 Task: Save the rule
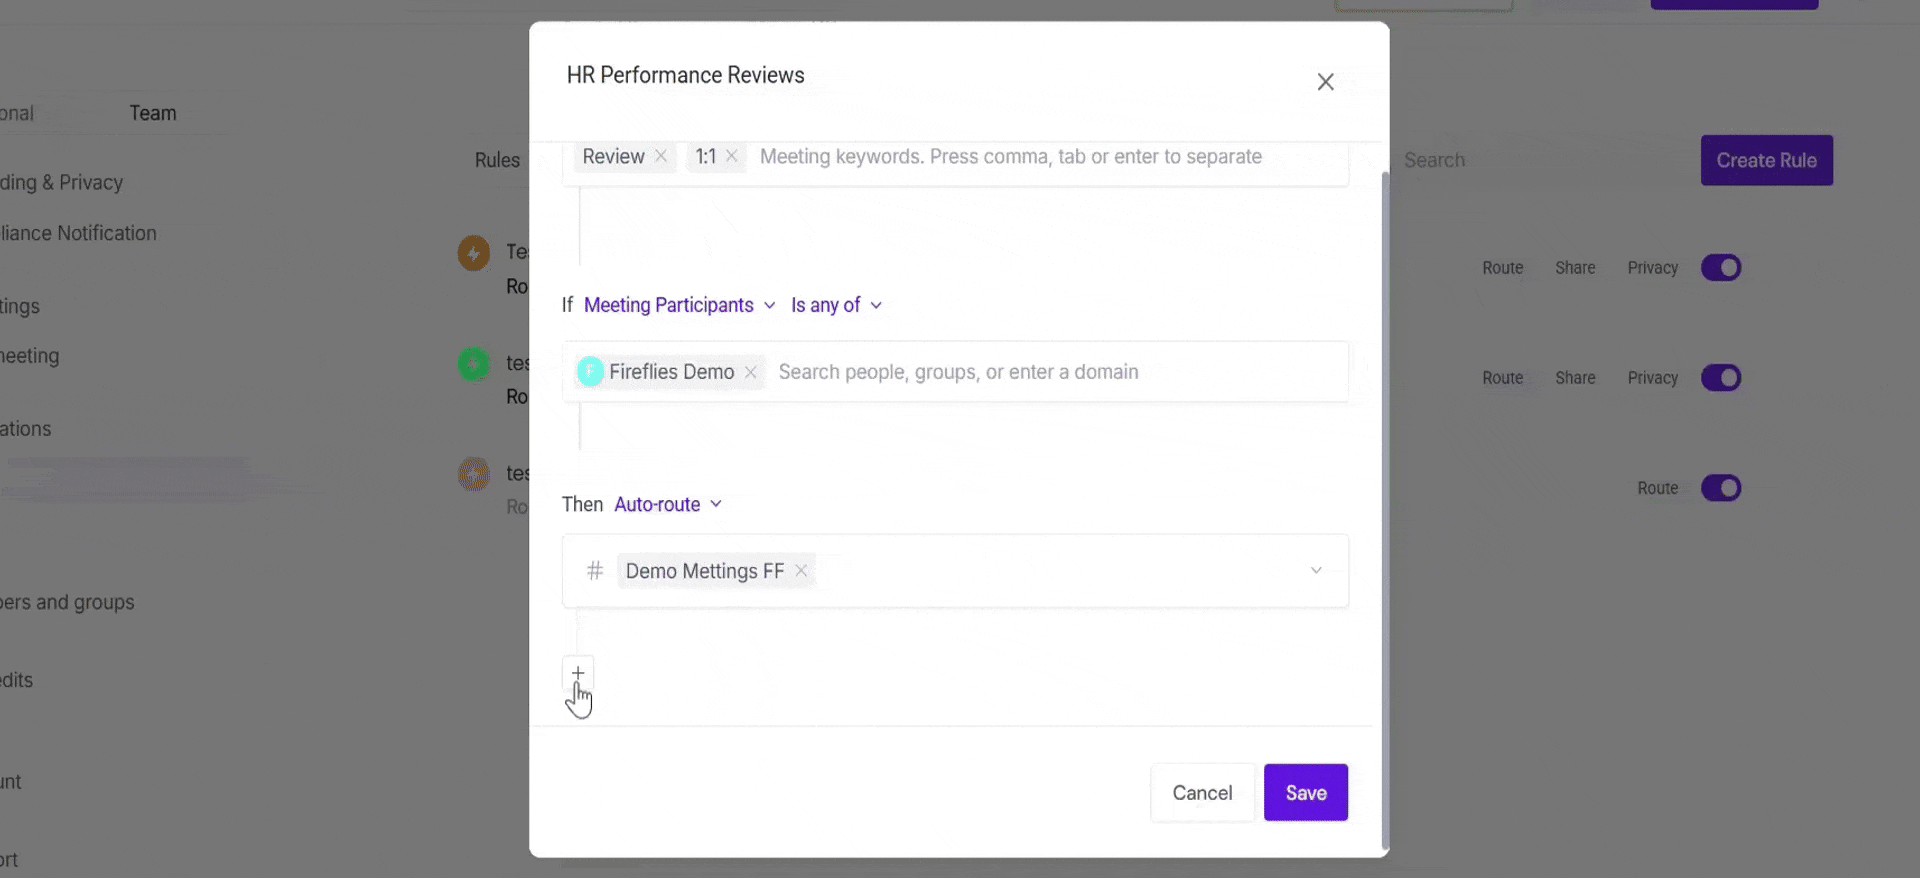click(1306, 792)
